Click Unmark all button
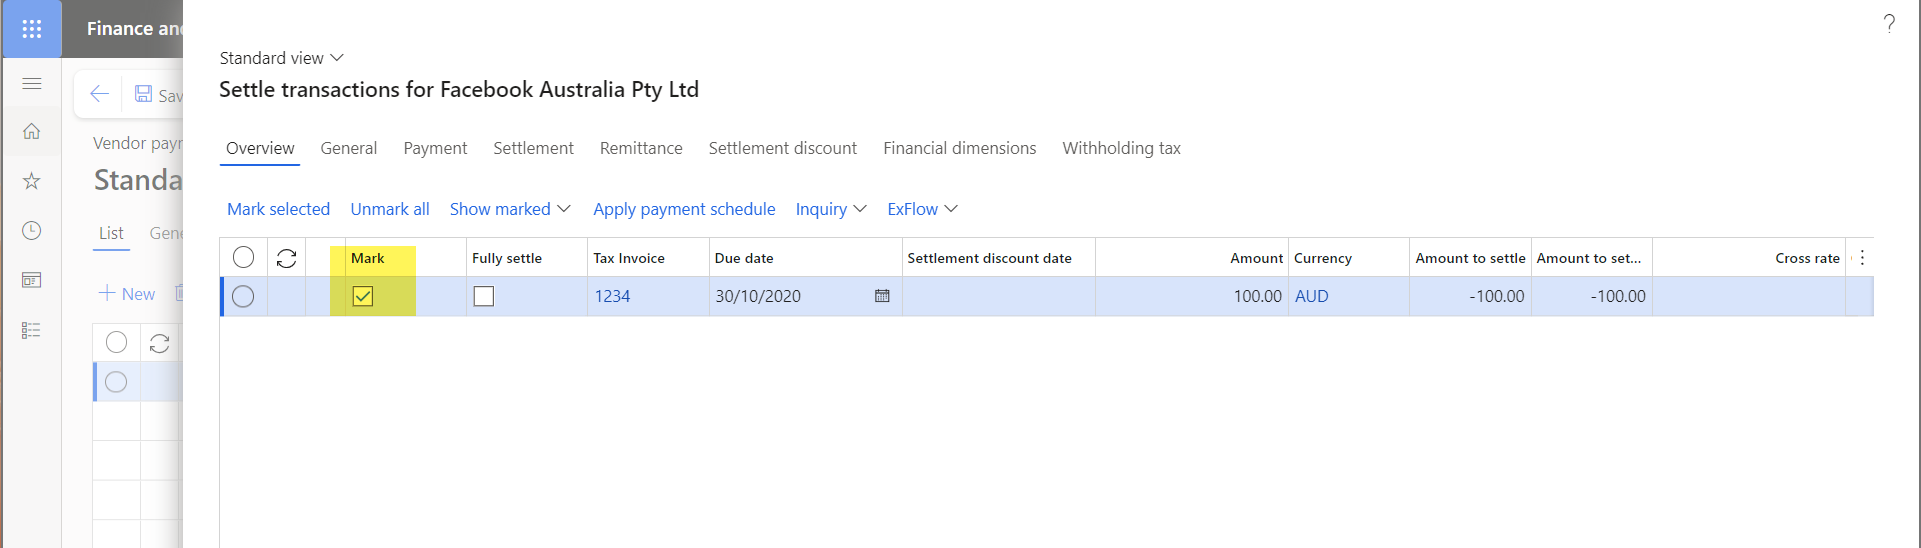1921x548 pixels. 390,209
